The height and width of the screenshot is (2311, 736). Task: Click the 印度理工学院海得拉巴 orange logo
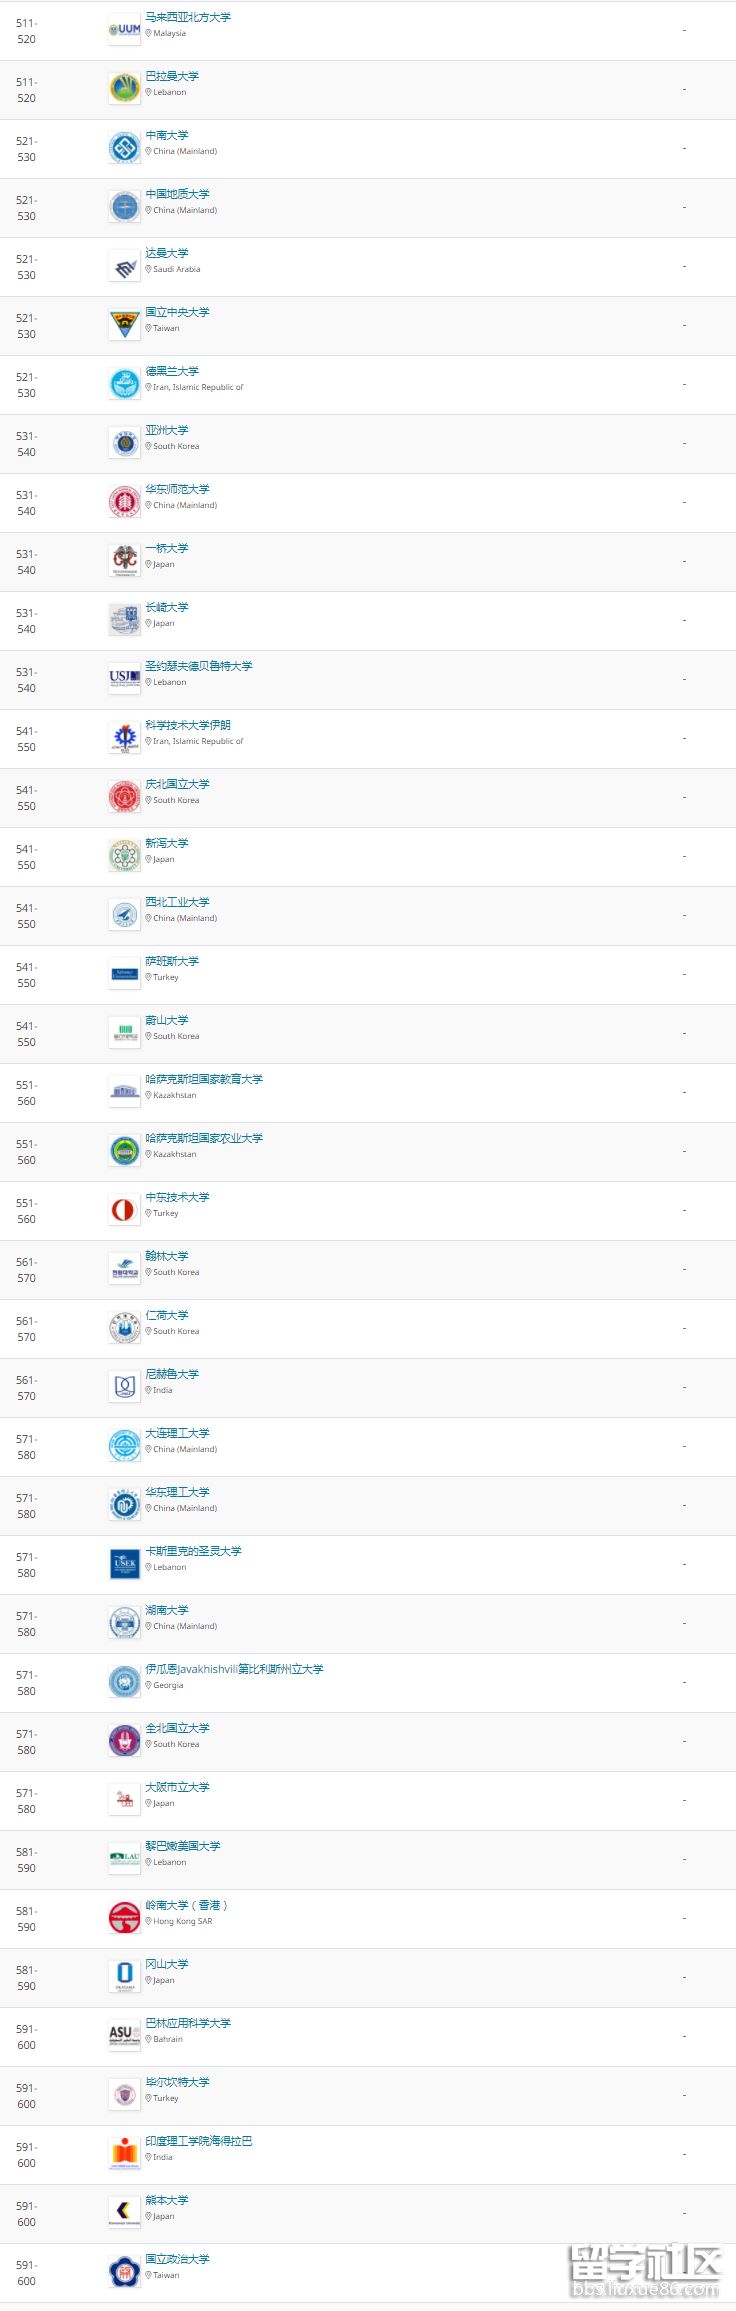pos(125,2154)
